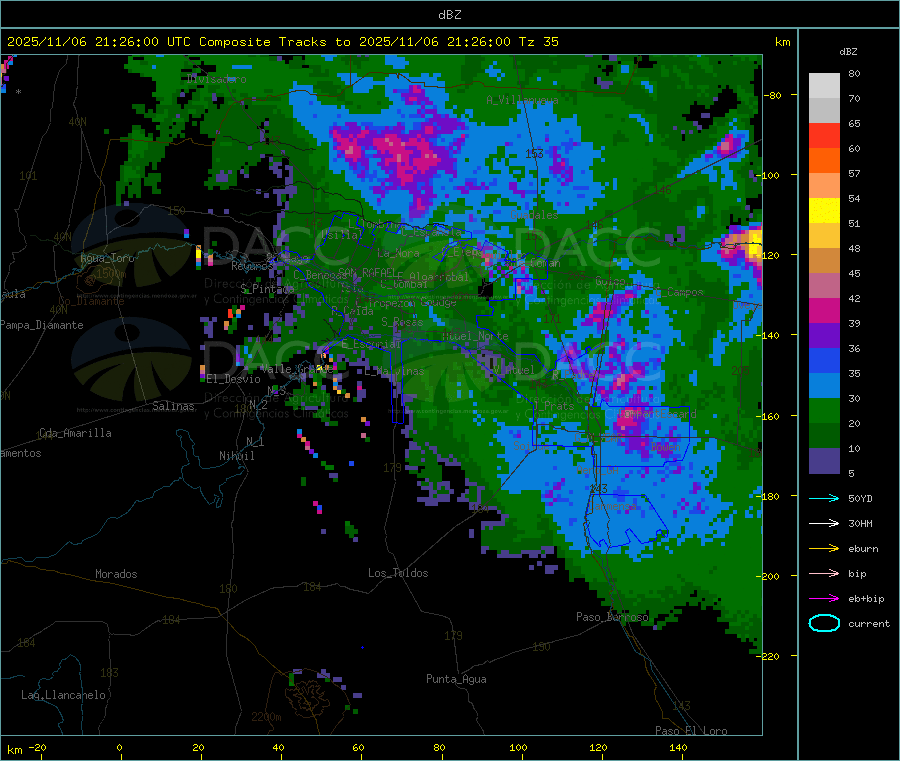The height and width of the screenshot is (761, 900).
Task: Click the 'Divisadero' map label
Action: [x=216, y=79]
